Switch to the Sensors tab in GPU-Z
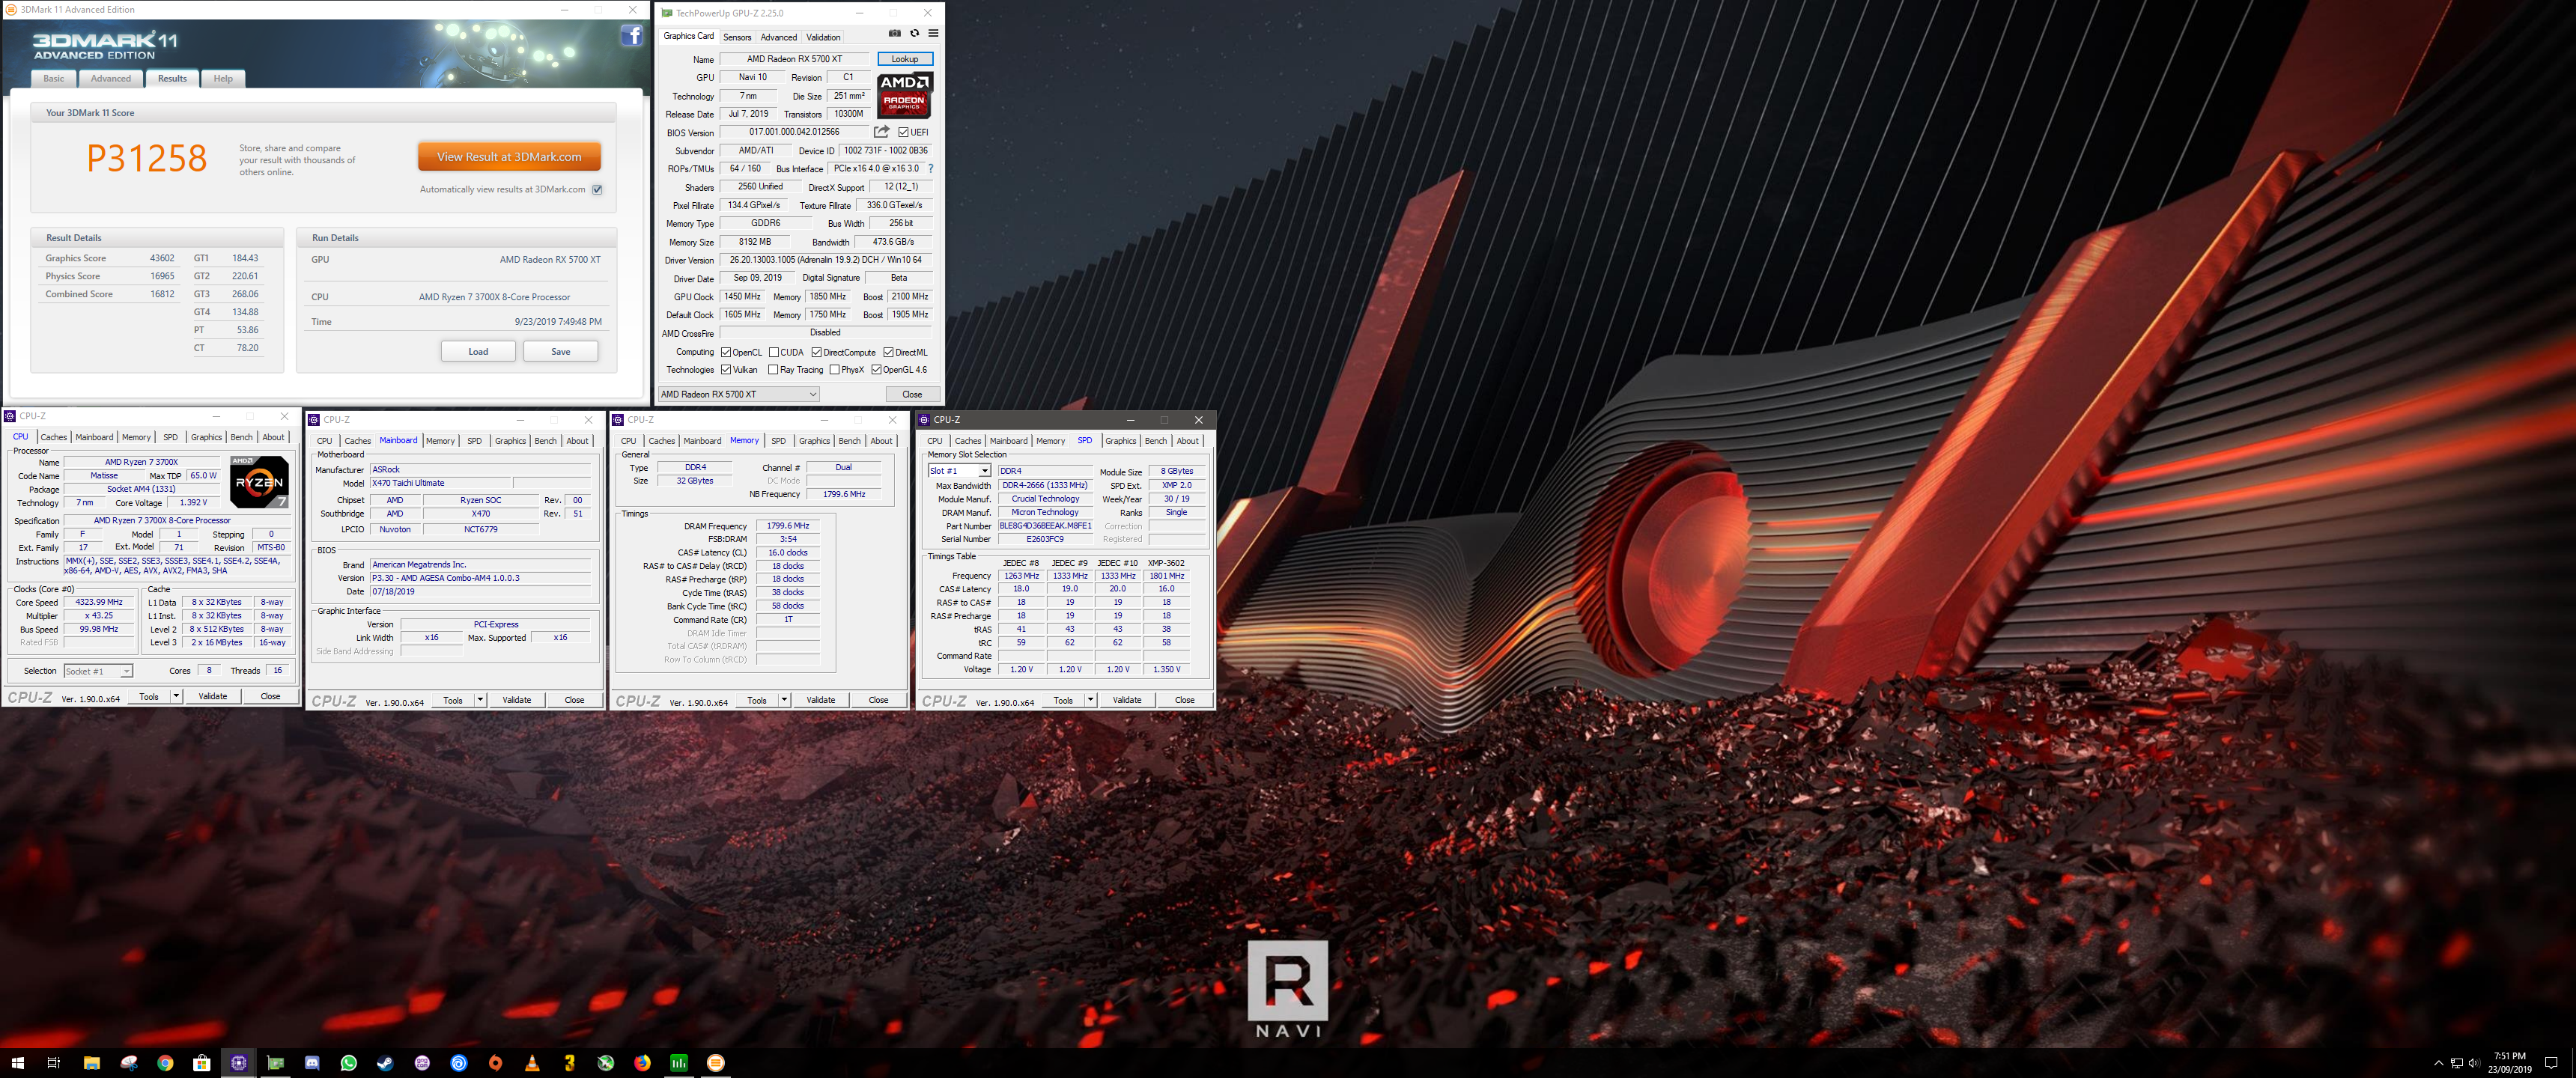 click(x=737, y=37)
